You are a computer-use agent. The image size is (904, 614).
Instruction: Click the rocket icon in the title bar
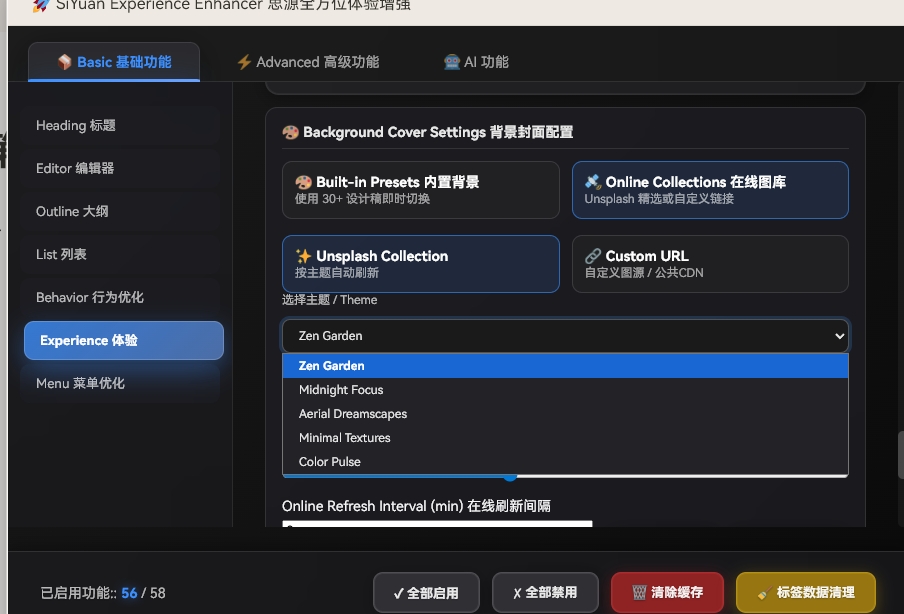pos(40,6)
